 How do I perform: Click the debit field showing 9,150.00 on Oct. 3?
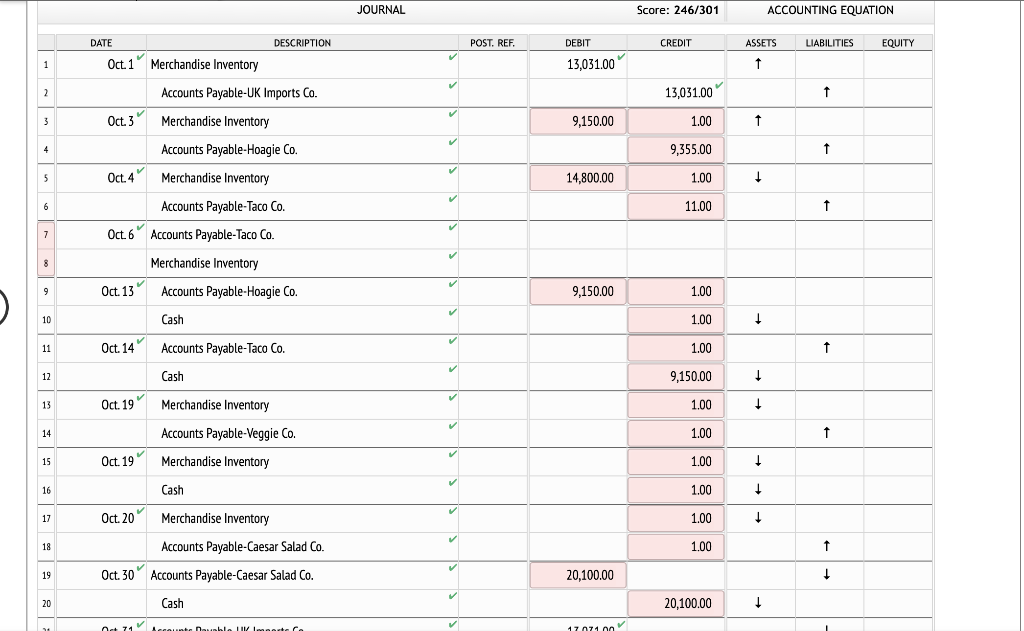[x=577, y=121]
